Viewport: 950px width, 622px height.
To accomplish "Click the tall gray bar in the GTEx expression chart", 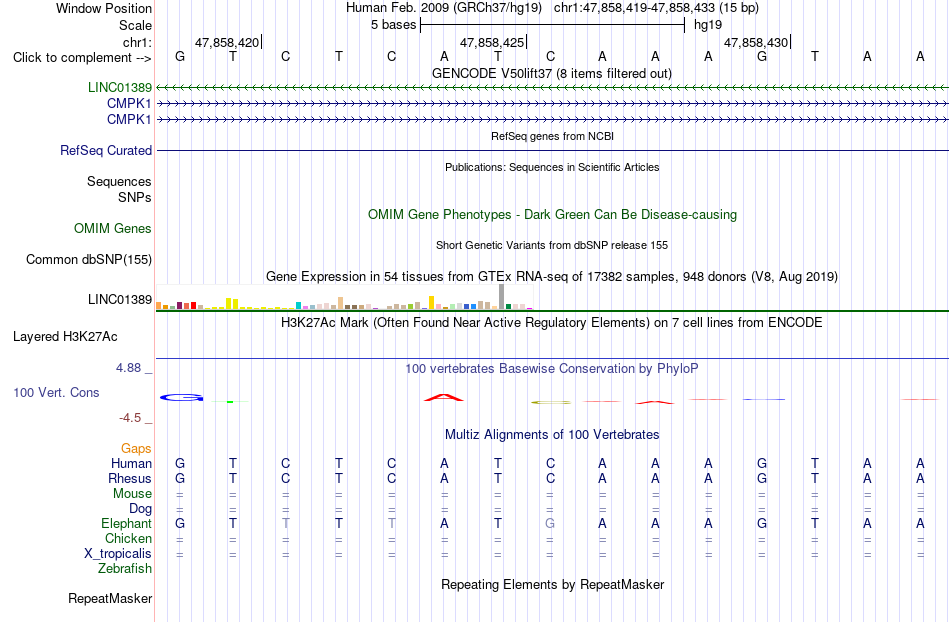I will click(x=502, y=297).
